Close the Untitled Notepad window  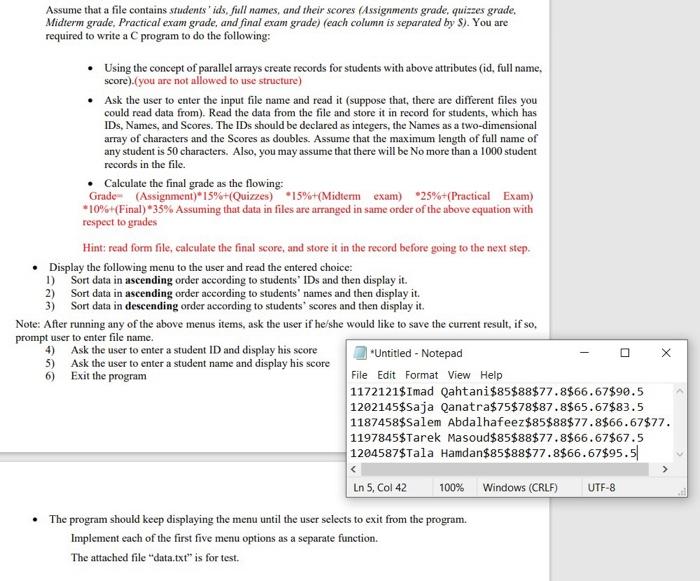666,353
